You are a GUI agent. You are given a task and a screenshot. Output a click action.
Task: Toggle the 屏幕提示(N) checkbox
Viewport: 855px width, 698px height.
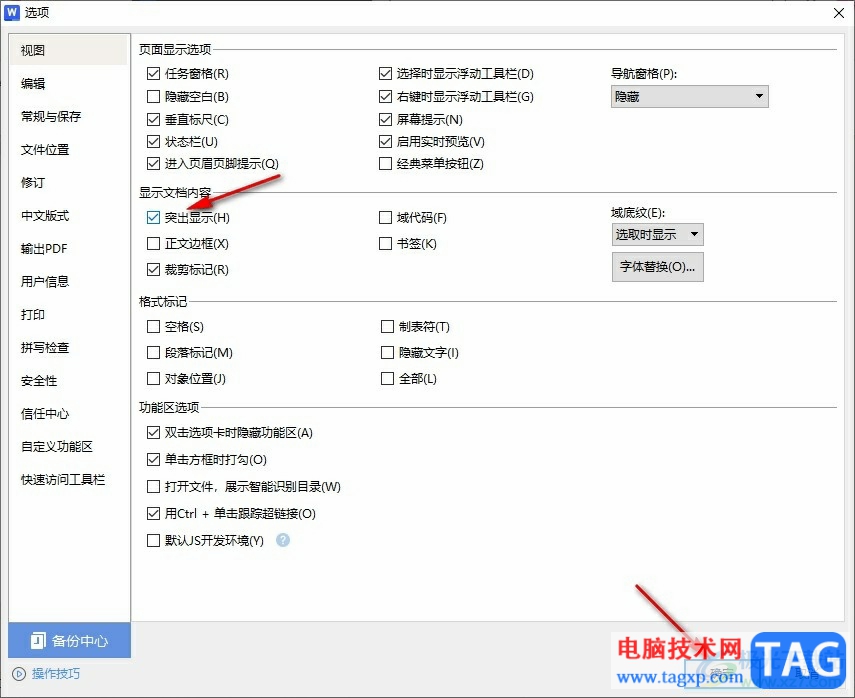coord(385,119)
